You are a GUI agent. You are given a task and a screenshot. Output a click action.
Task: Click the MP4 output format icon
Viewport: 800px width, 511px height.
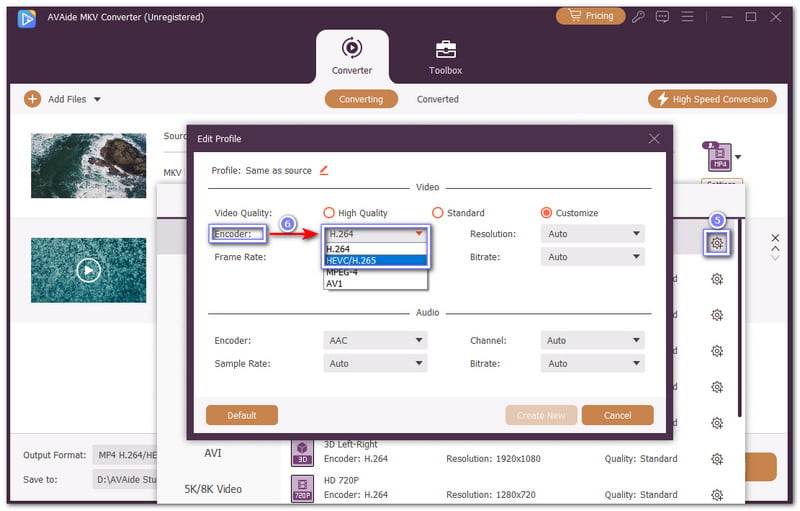(719, 157)
